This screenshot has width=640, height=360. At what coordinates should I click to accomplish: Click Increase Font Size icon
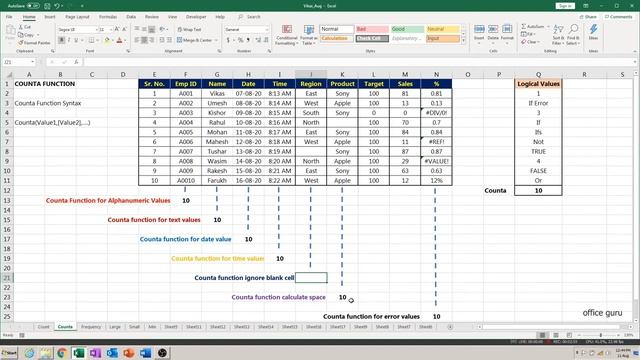pos(117,29)
